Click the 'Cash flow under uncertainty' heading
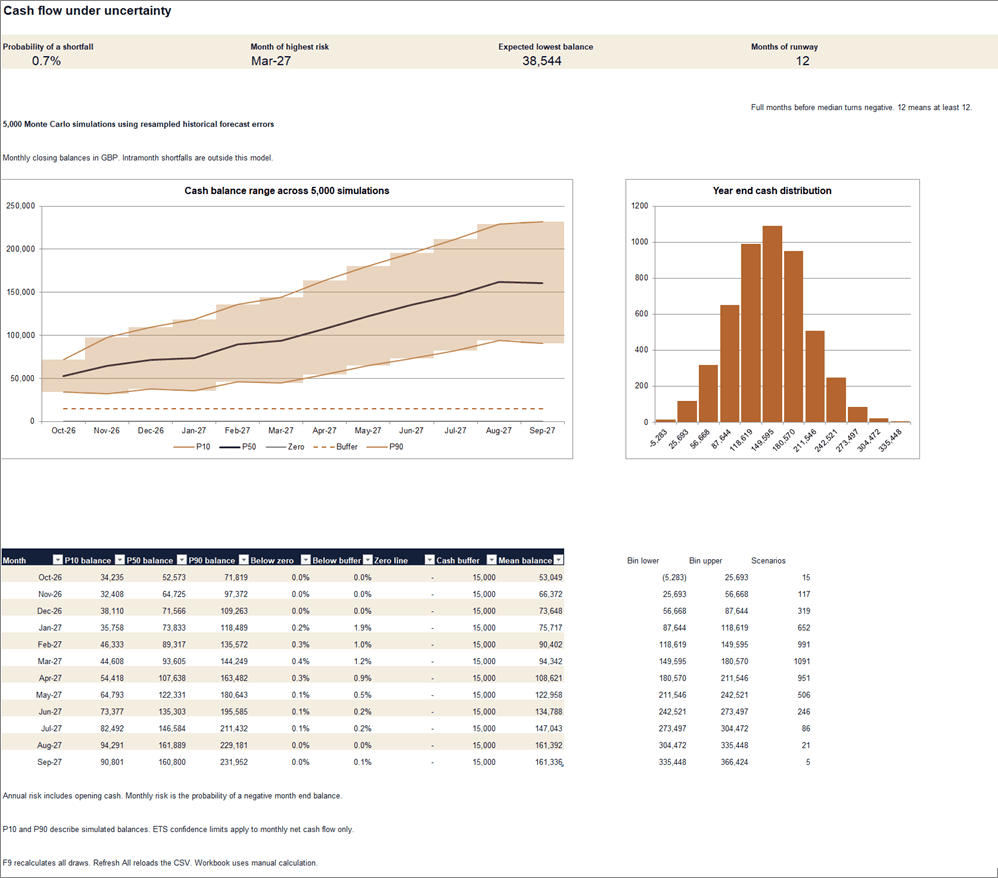This screenshot has width=998, height=878. [87, 11]
